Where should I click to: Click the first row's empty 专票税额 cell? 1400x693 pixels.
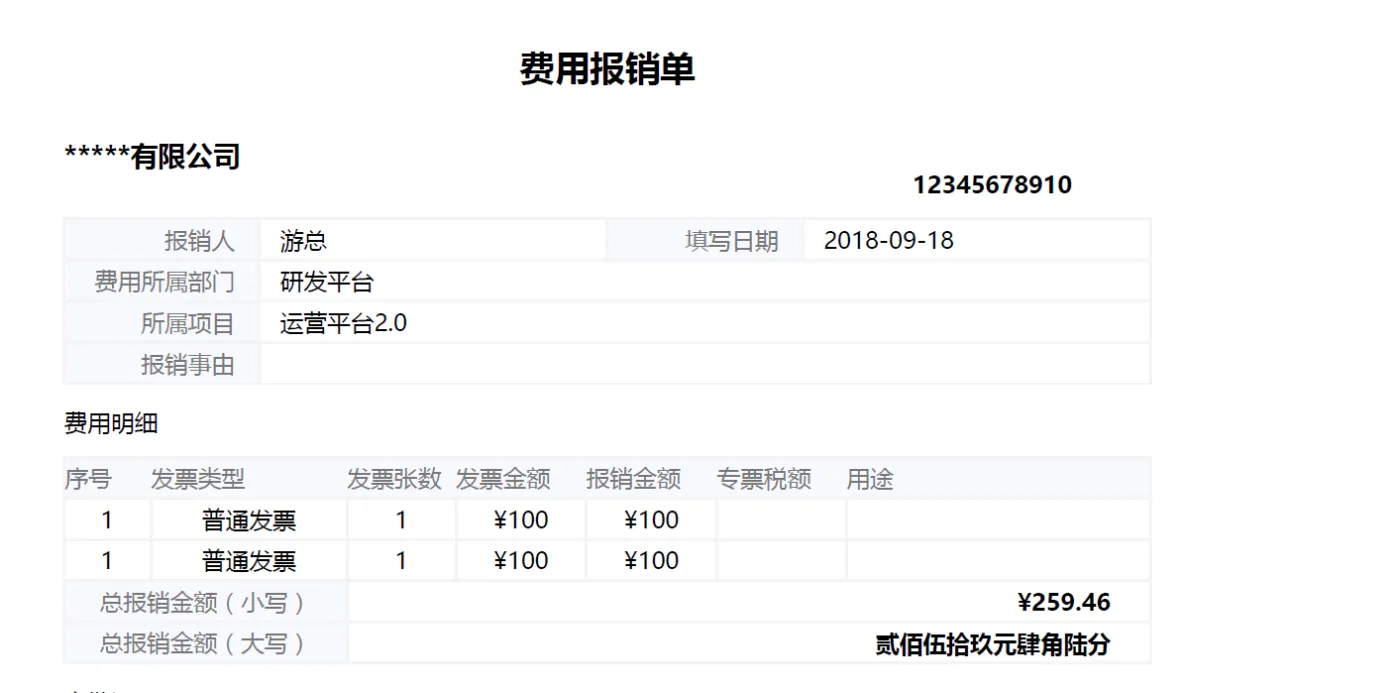(781, 521)
